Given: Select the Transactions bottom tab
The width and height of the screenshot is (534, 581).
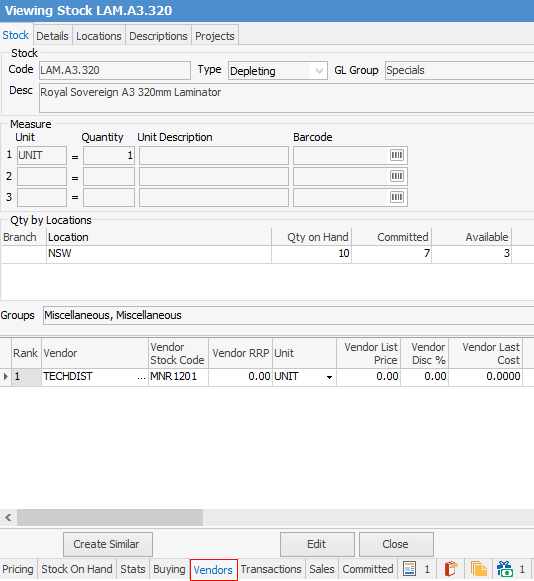Looking at the screenshot, I should [271, 569].
